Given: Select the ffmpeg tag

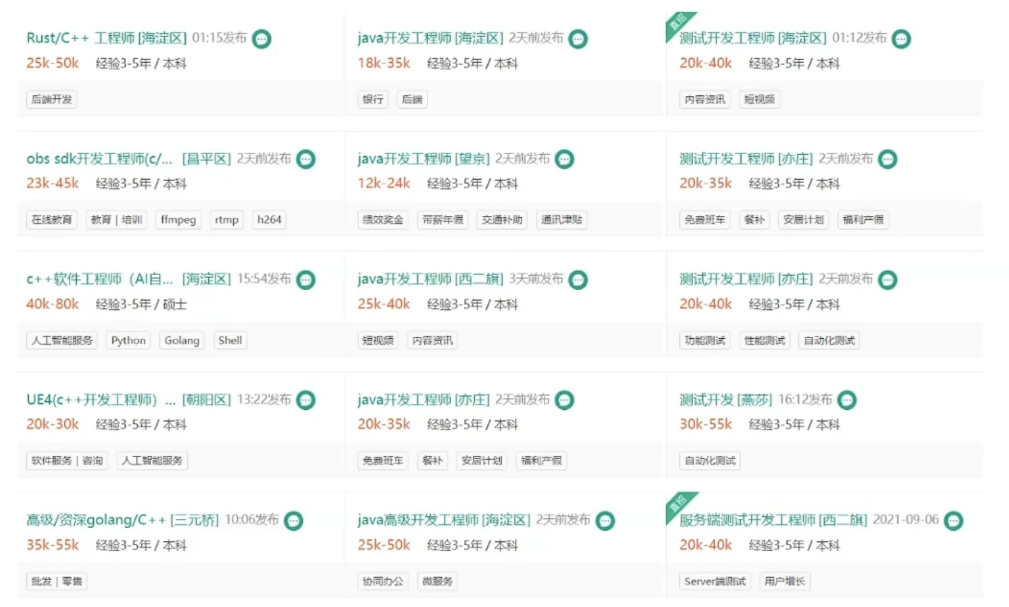Looking at the screenshot, I should [x=178, y=219].
